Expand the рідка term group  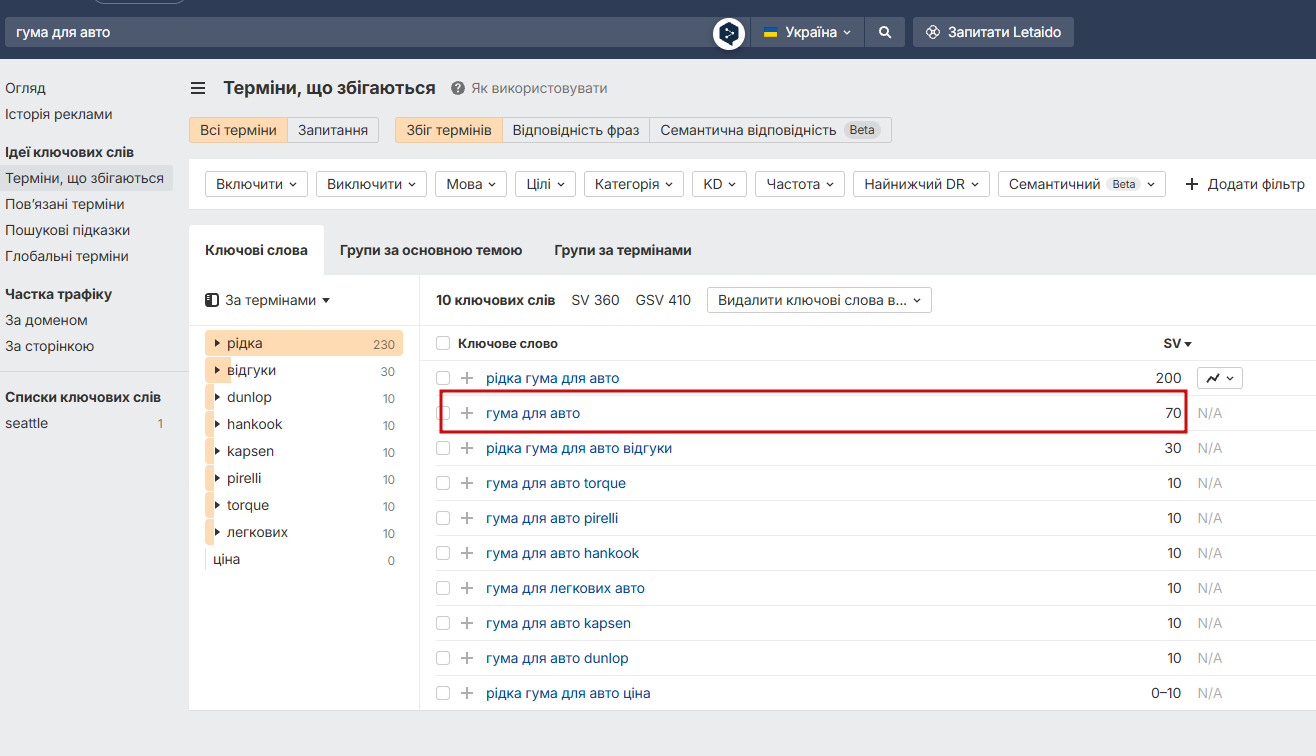[x=218, y=343]
